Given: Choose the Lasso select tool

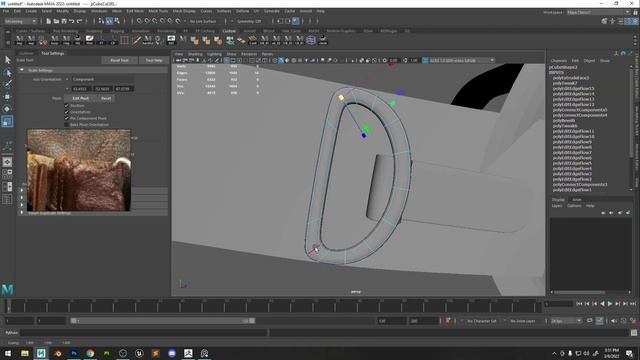Looking at the screenshot, I should click(7, 73).
